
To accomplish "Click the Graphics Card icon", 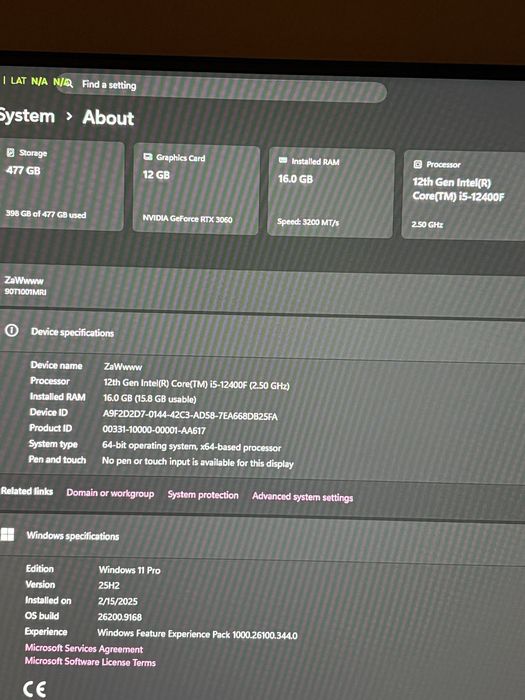I will pyautogui.click(x=148, y=157).
